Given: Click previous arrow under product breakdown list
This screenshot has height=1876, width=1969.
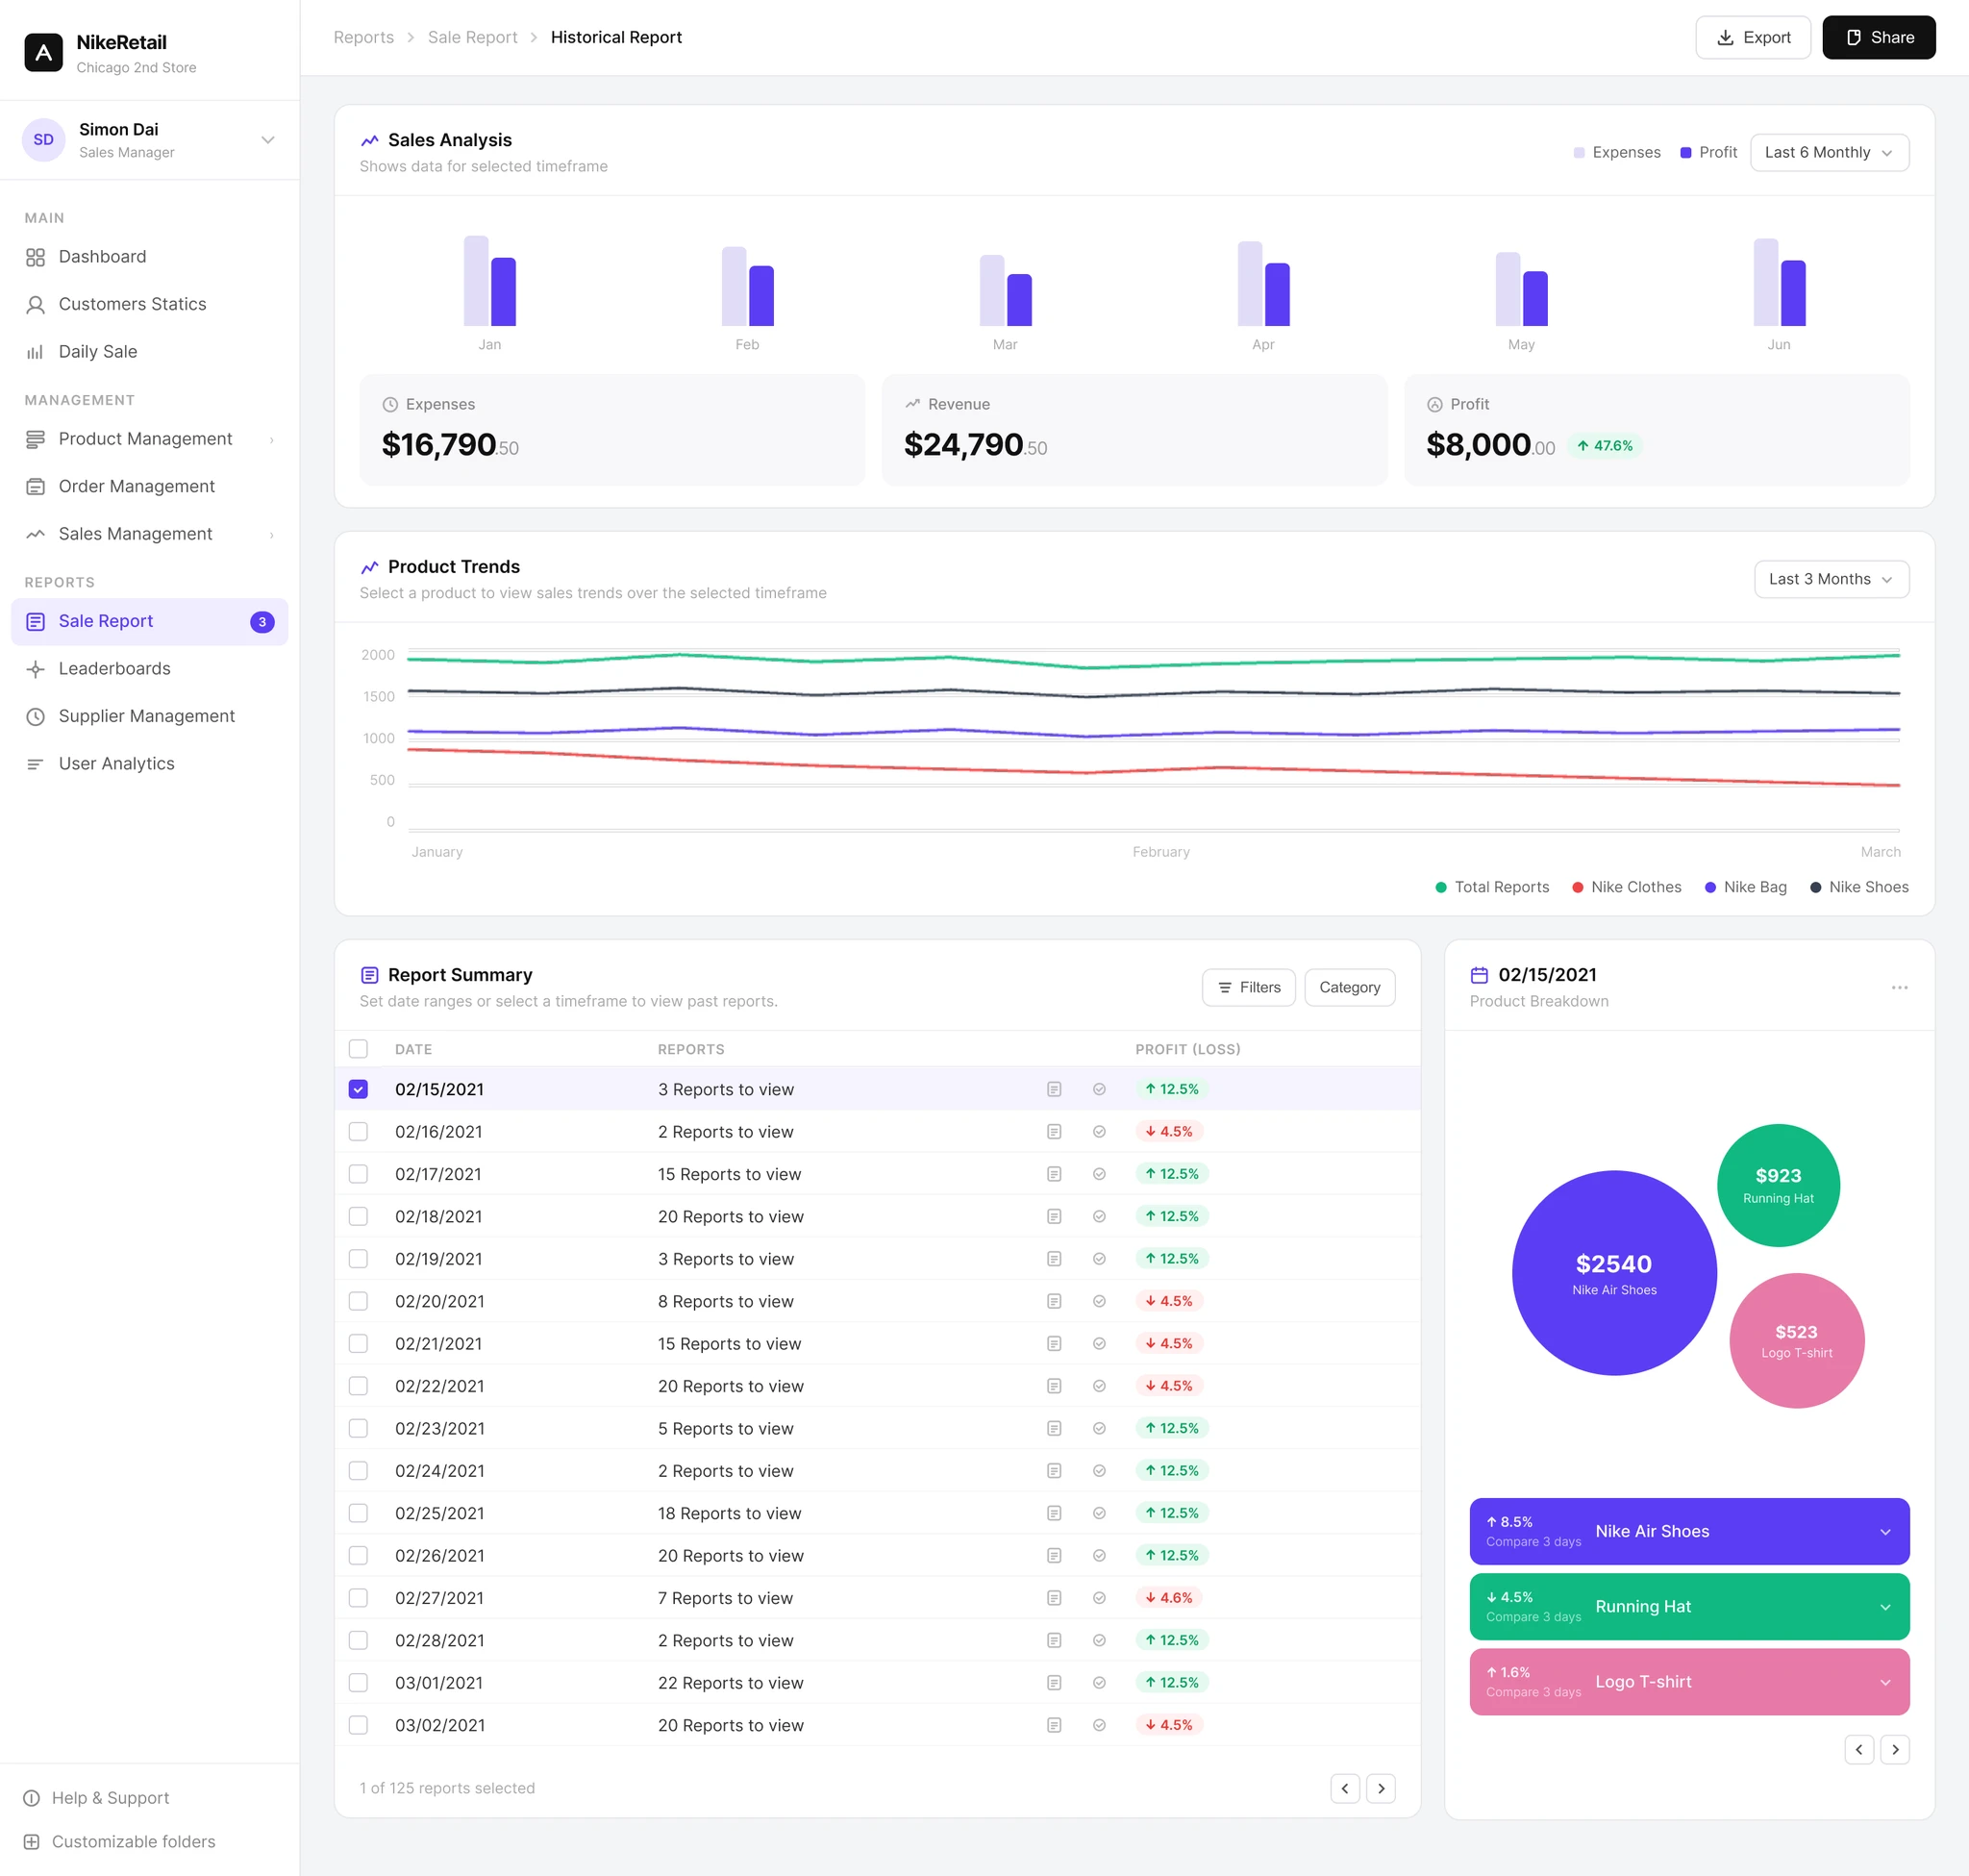Looking at the screenshot, I should pos(1859,1749).
